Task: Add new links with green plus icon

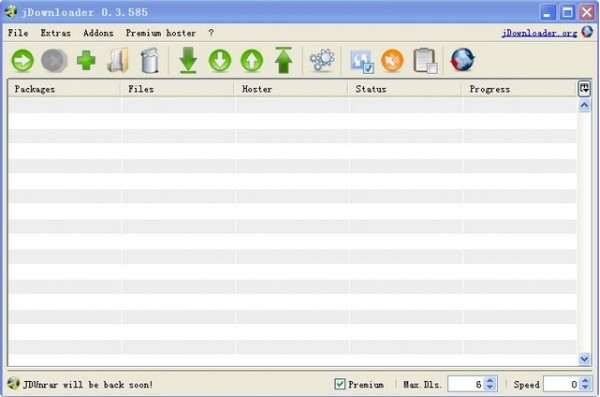Action: click(x=86, y=60)
